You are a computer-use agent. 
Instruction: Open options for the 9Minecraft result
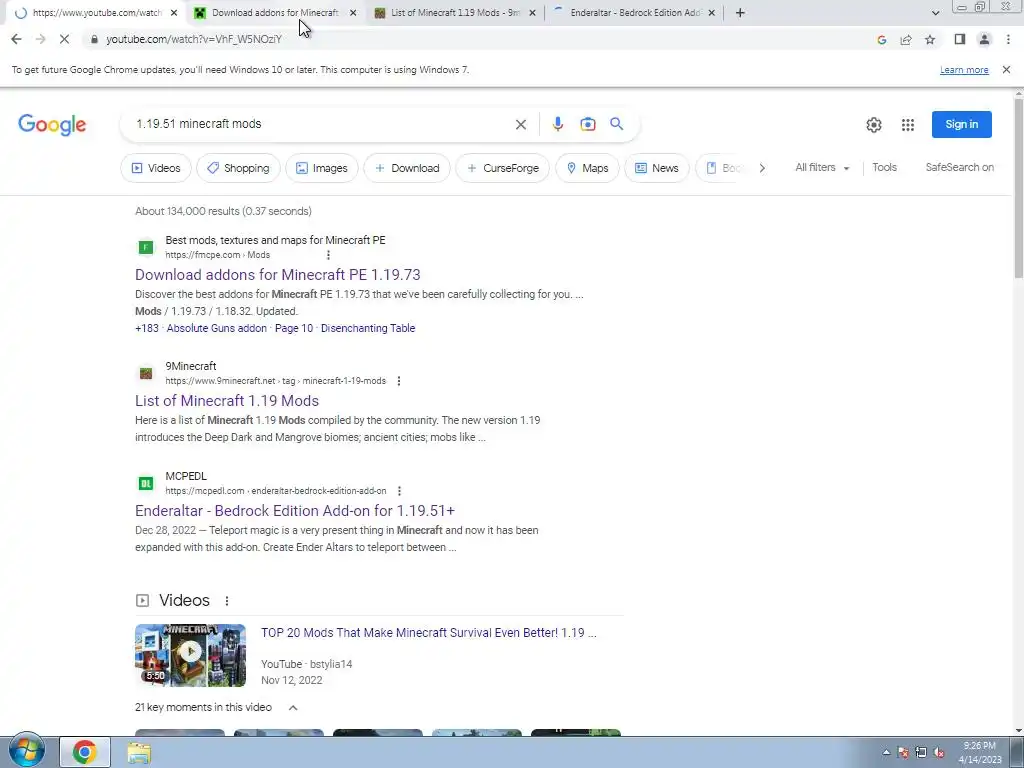[x=399, y=381]
